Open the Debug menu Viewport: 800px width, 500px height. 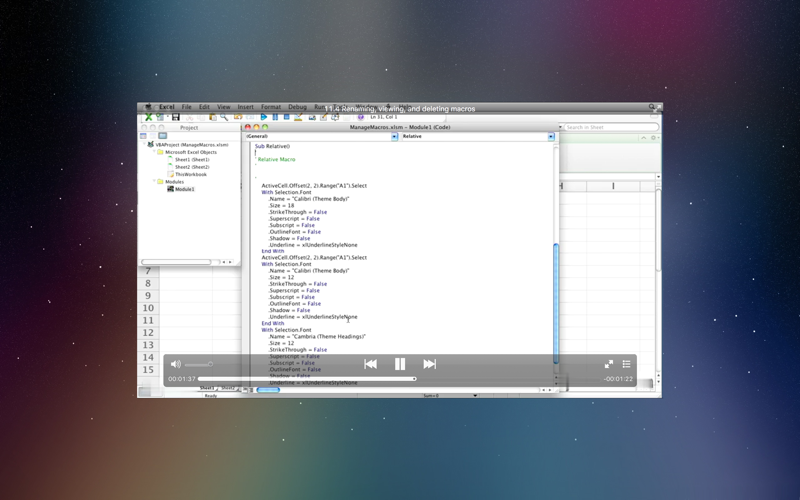coord(297,107)
